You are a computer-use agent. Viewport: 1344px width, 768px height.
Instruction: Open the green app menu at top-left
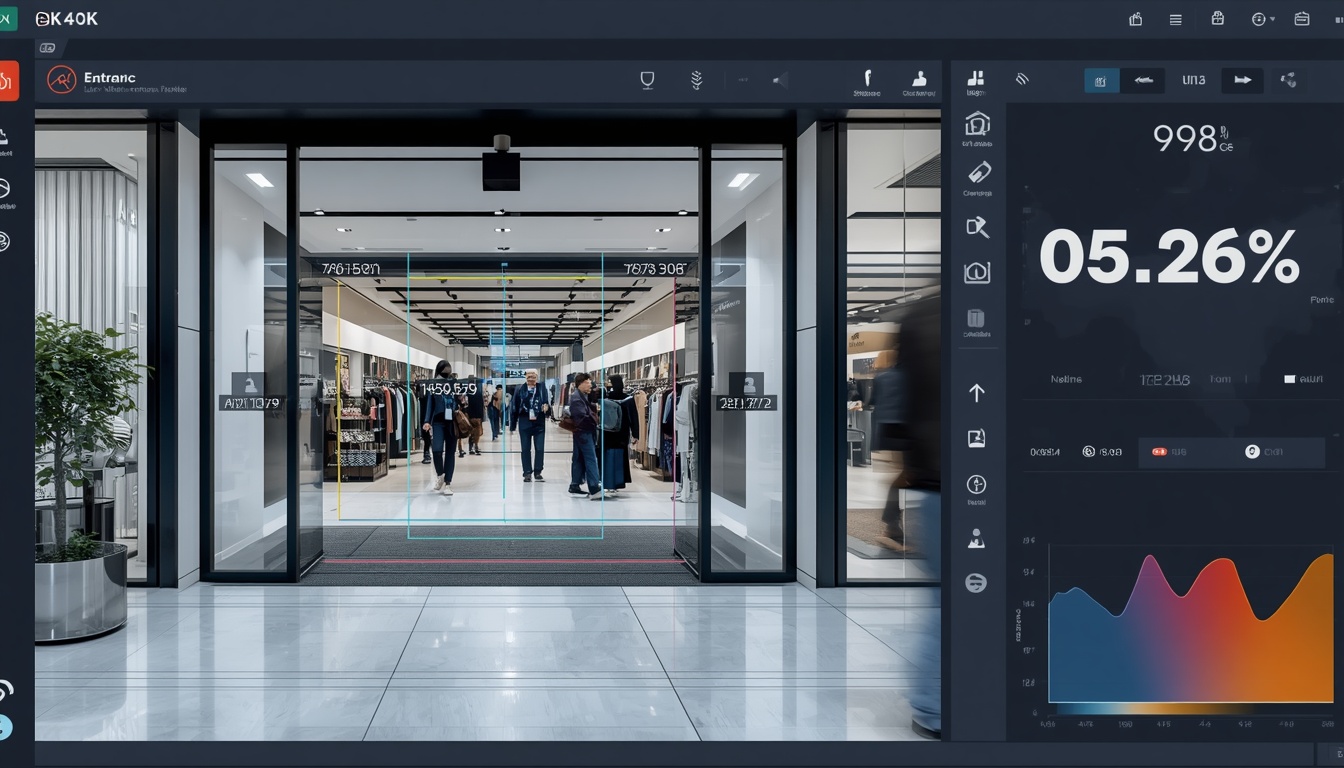tap(9, 18)
